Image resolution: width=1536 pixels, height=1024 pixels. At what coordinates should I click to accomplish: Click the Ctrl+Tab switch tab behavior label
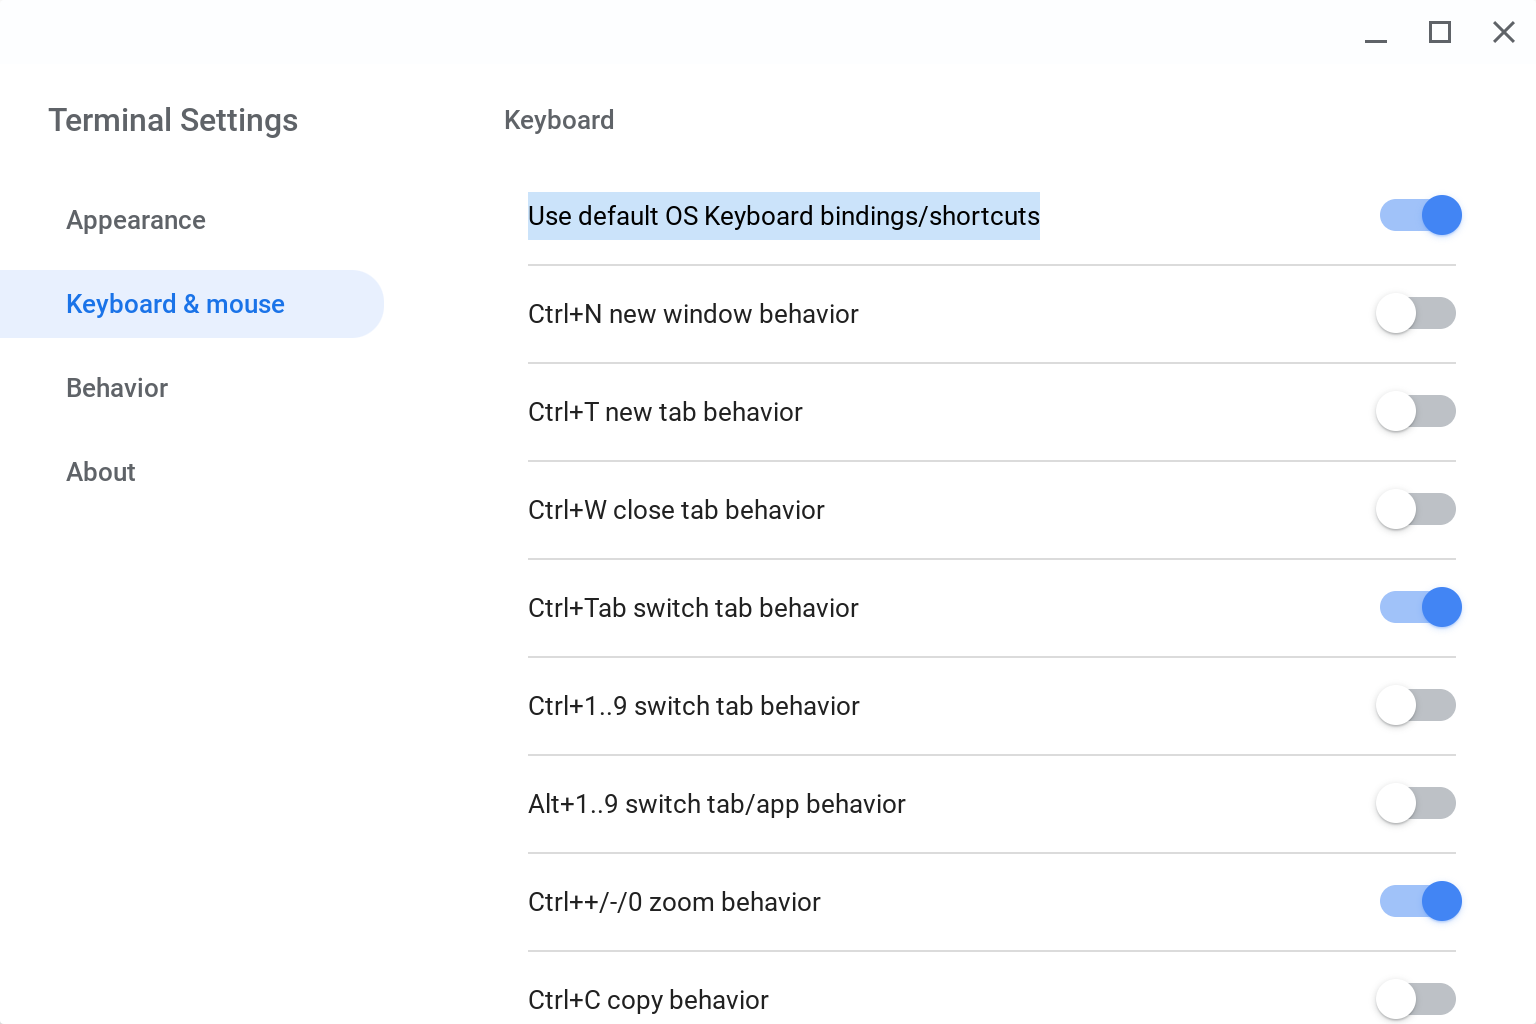coord(693,608)
